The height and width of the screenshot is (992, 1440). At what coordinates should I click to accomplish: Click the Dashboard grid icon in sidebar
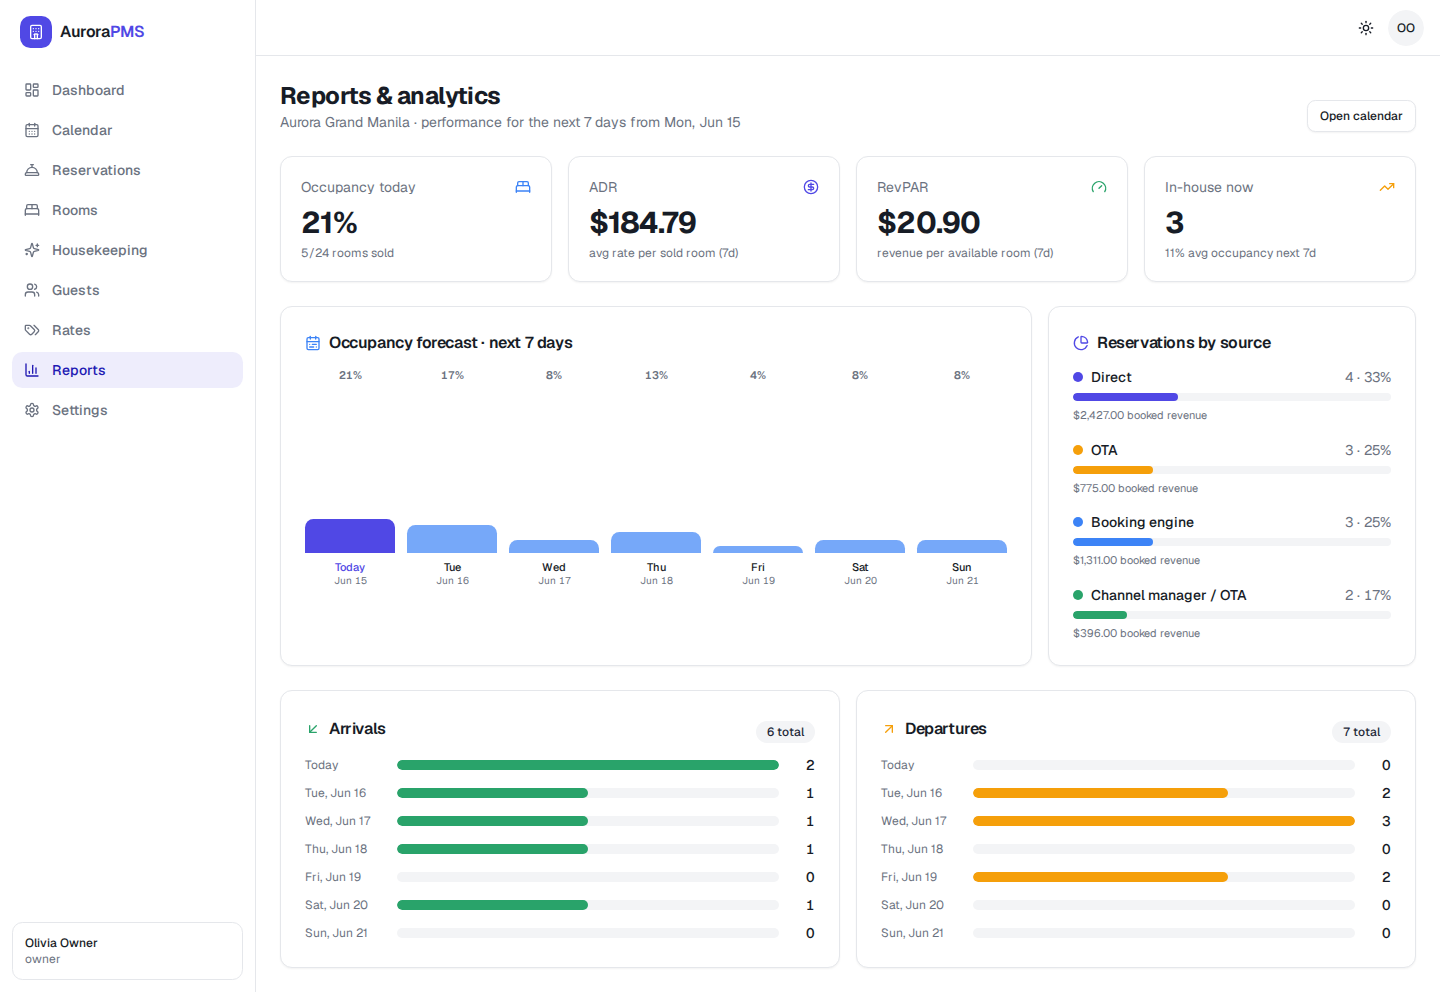click(32, 90)
